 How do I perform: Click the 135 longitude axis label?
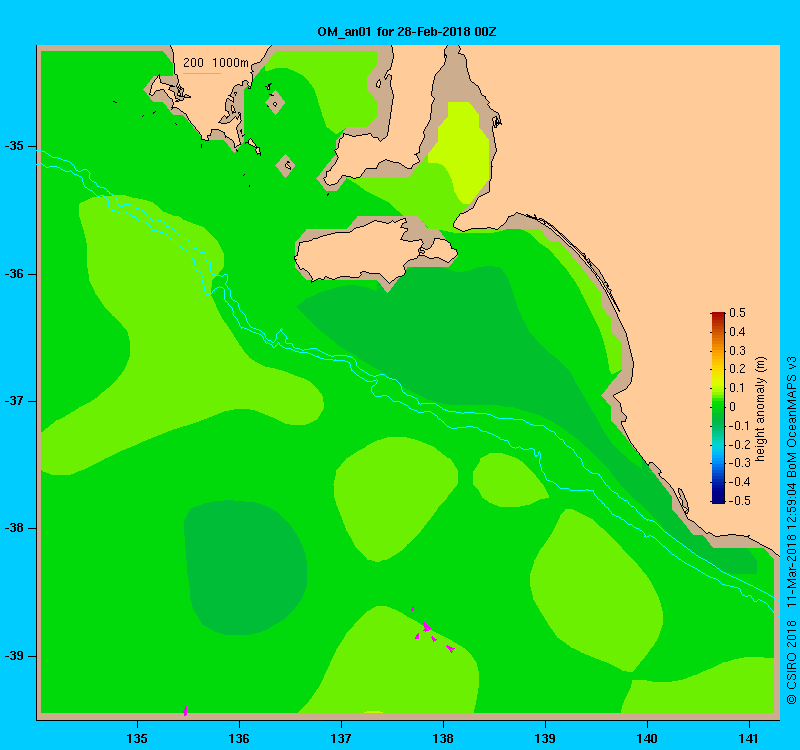coord(137,738)
